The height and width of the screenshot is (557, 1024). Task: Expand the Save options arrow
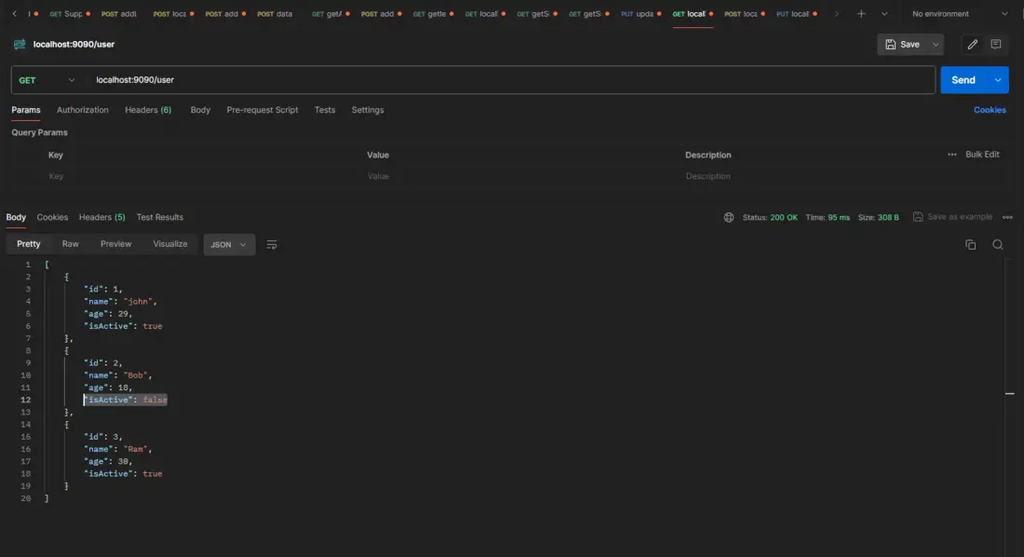point(936,44)
